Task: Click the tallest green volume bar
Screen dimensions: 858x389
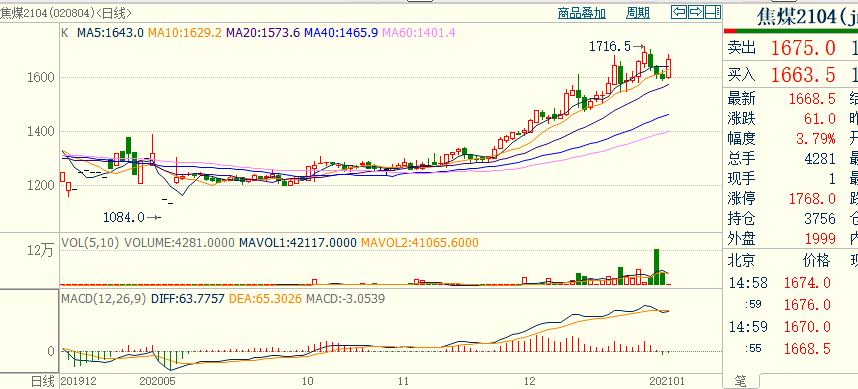Action: pyautogui.click(x=656, y=267)
